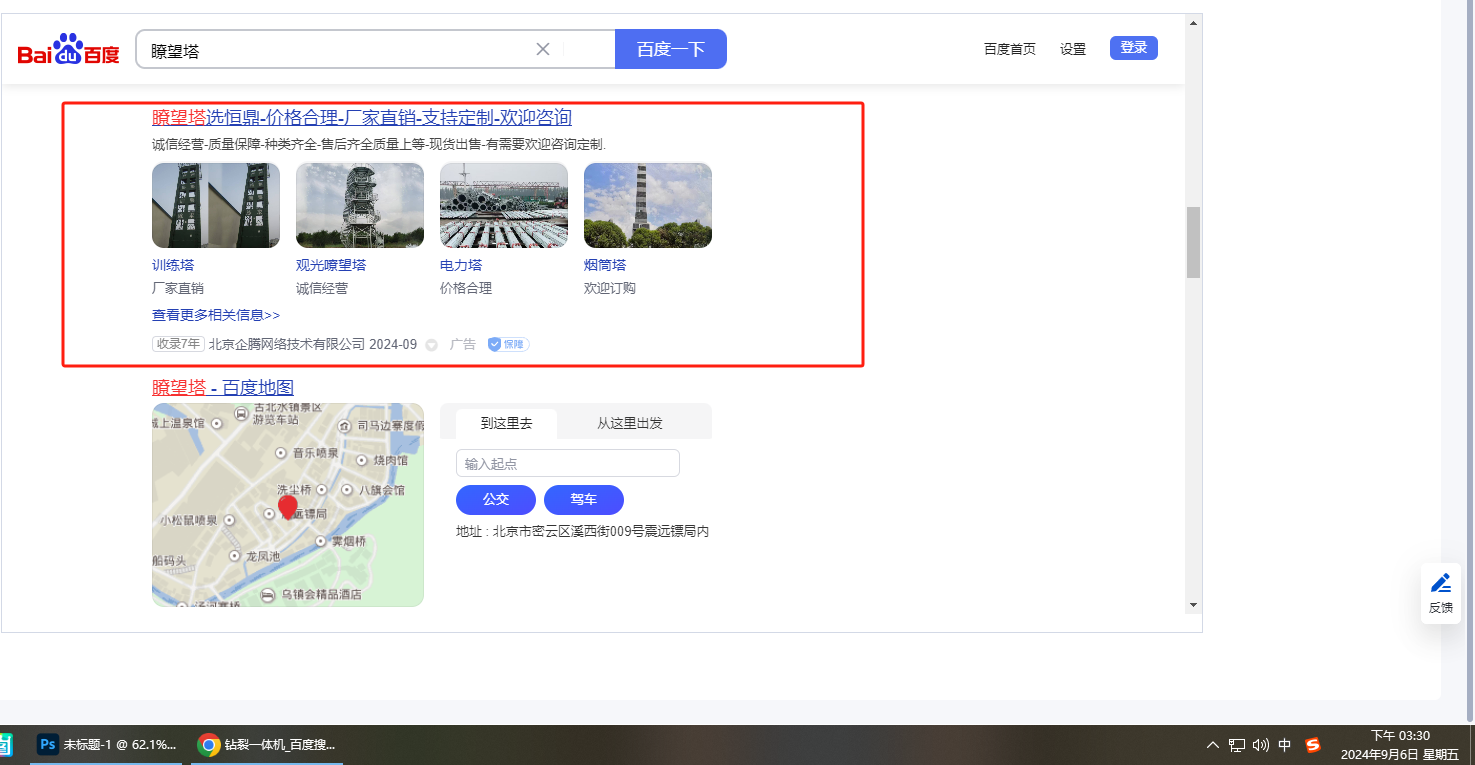Open the 烟筒塔 link
Screen dimensions: 1475x765
[605, 265]
